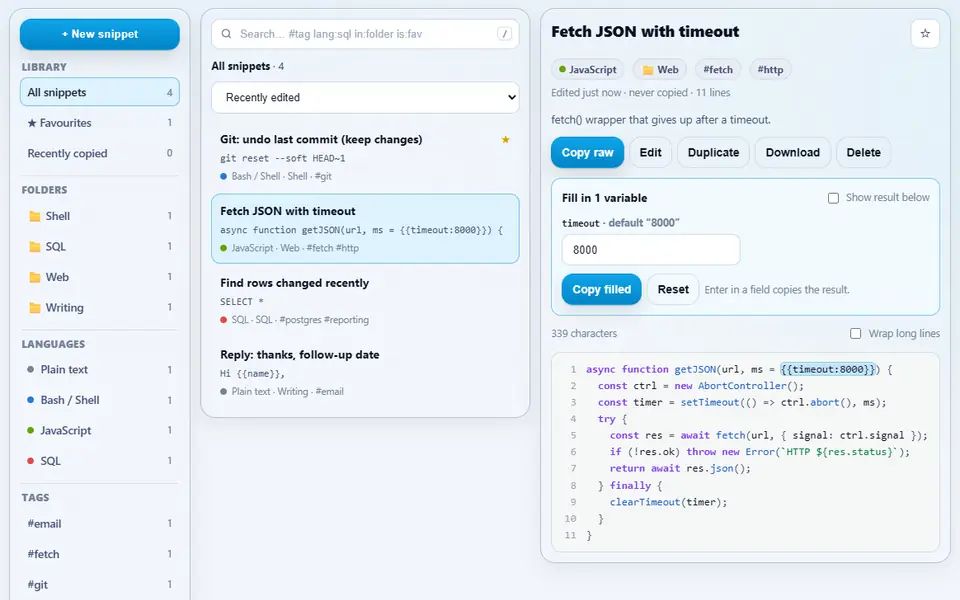The width and height of the screenshot is (960, 600).
Task: Click the favourite star icon in snippet header
Action: coord(924,34)
